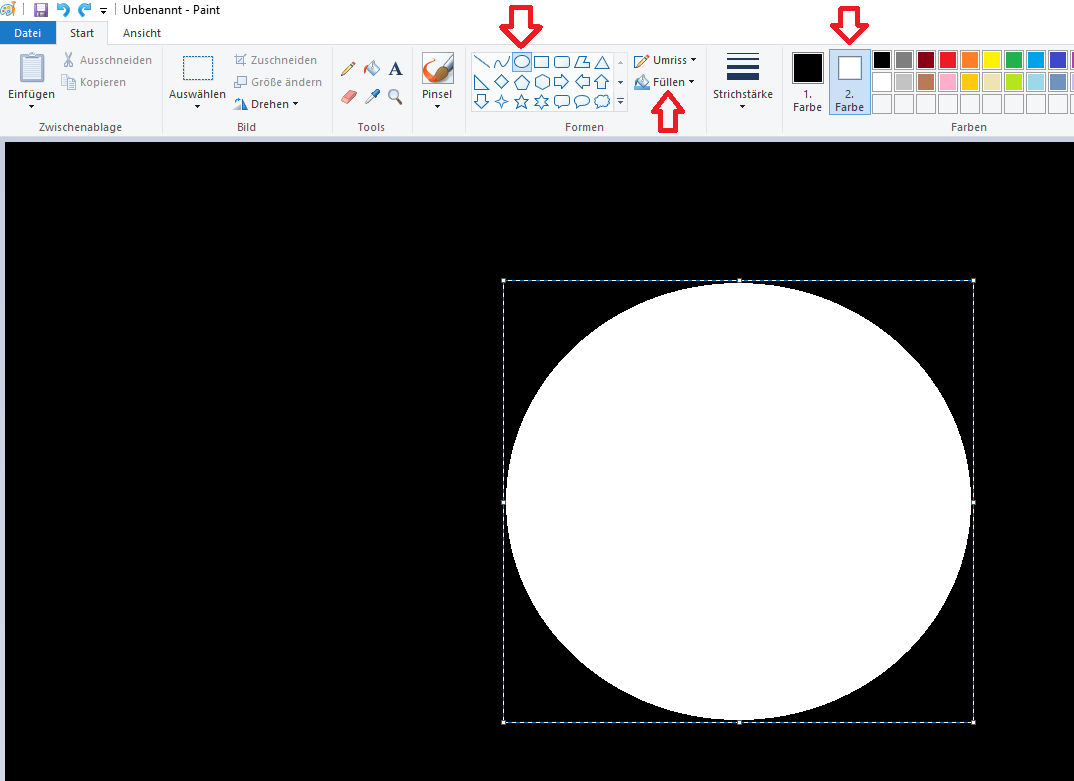The width and height of the screenshot is (1074, 781).
Task: Choose the Down arrow shape
Action: click(x=482, y=101)
